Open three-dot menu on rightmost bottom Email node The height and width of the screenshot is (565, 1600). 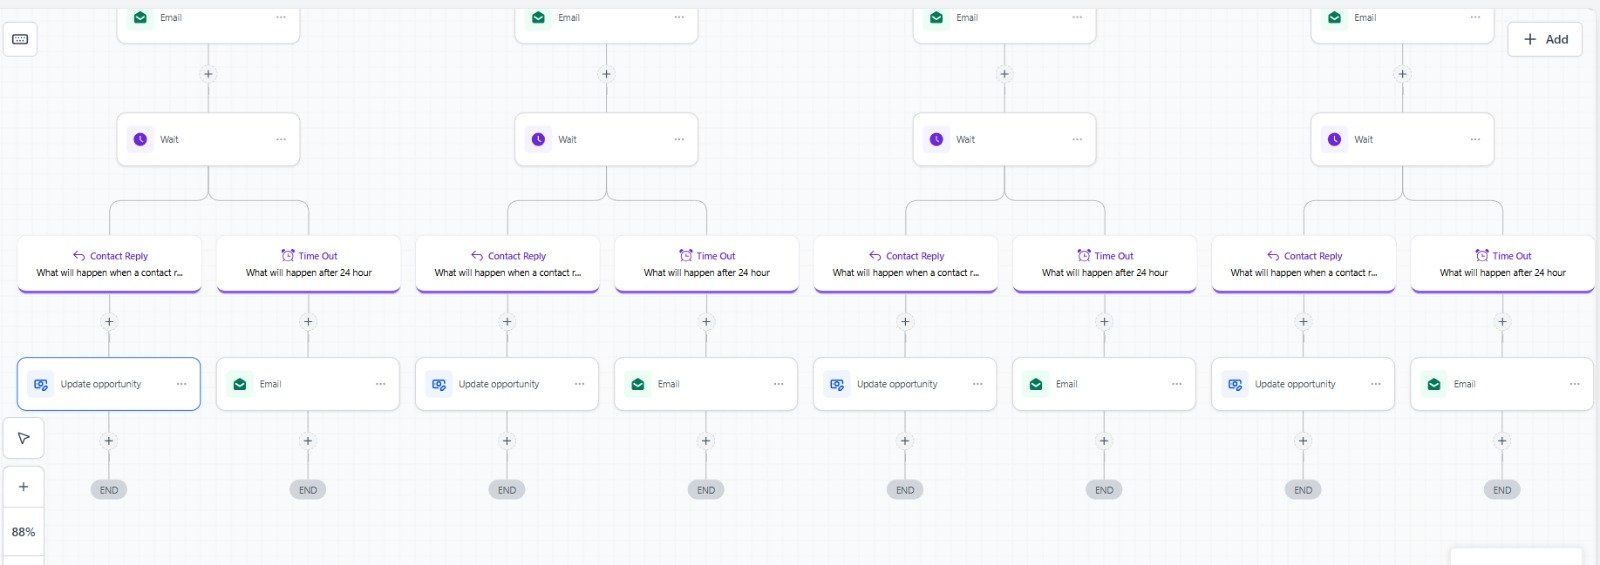(1574, 384)
